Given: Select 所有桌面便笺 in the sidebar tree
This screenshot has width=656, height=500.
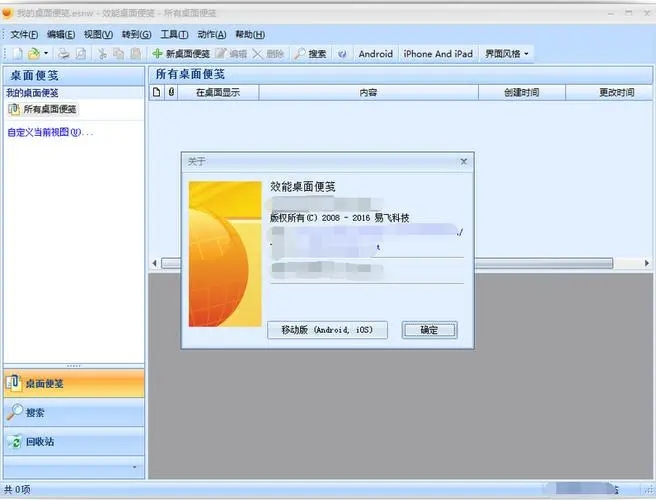Looking at the screenshot, I should tap(43, 109).
